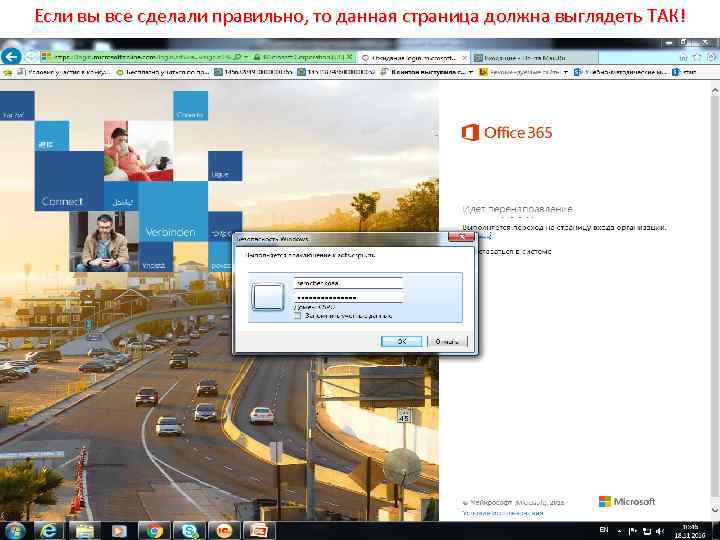The width and height of the screenshot is (720, 540).
Task: Open the media player taskbar icon
Action: tap(119, 531)
